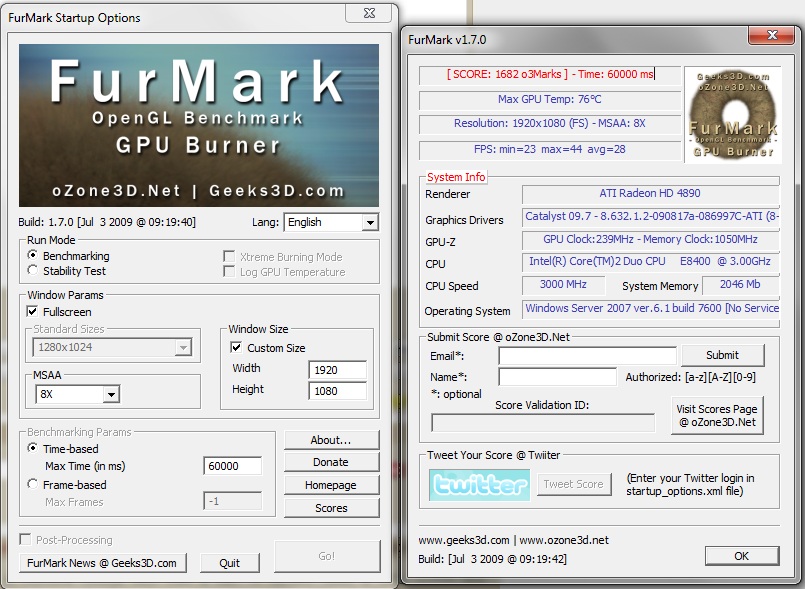
Task: Open Visit Scores Page @ oZone3D.Net
Action: coord(717,415)
